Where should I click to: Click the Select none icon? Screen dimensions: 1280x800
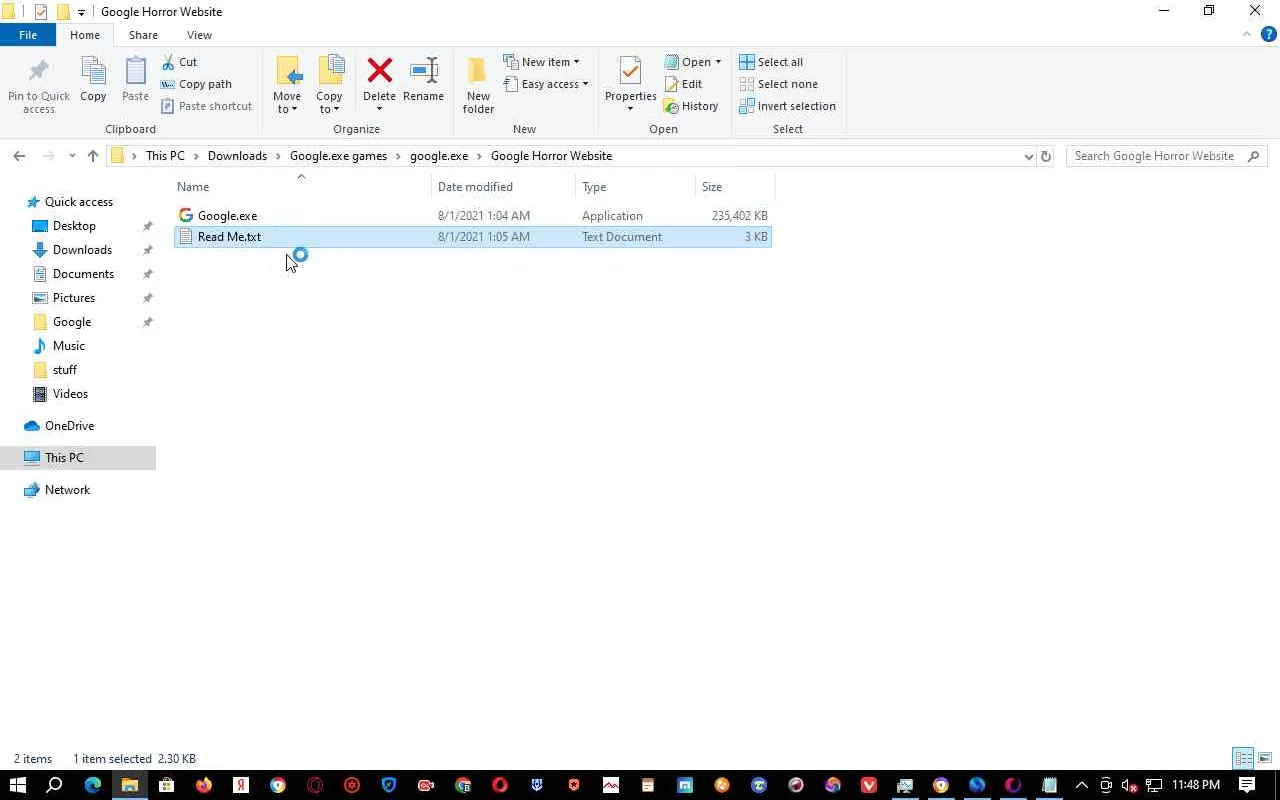coord(747,84)
